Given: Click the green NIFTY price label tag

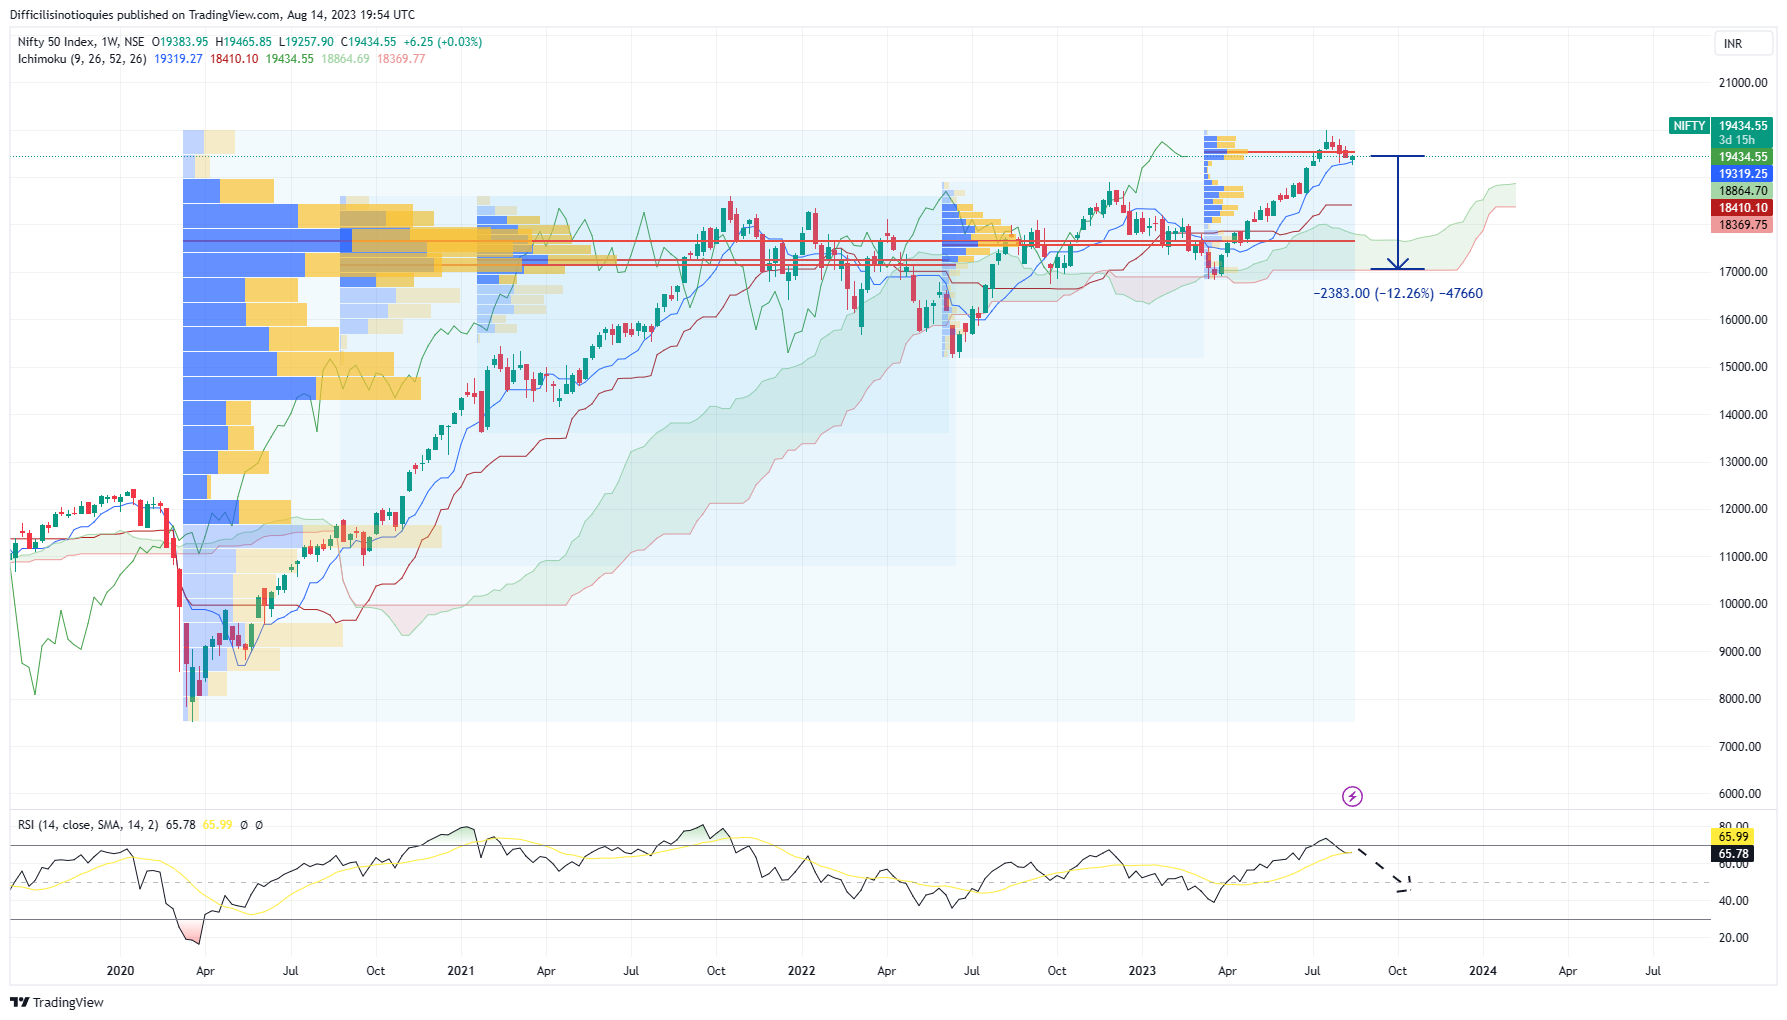Looking at the screenshot, I should 1689,126.
